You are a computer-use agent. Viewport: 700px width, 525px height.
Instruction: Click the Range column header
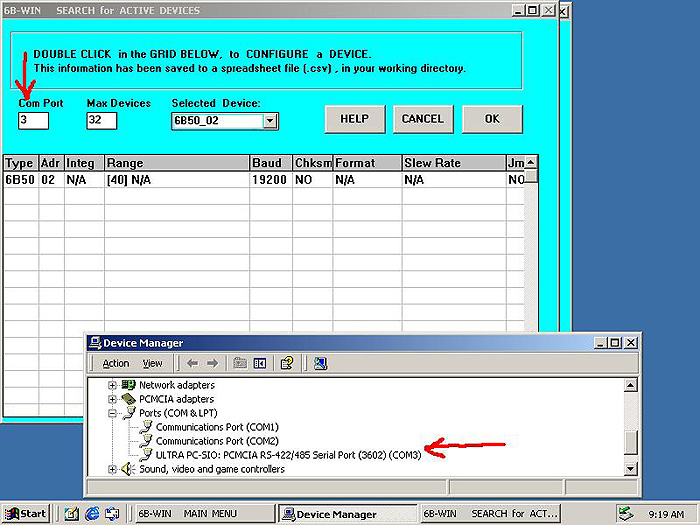(x=177, y=163)
